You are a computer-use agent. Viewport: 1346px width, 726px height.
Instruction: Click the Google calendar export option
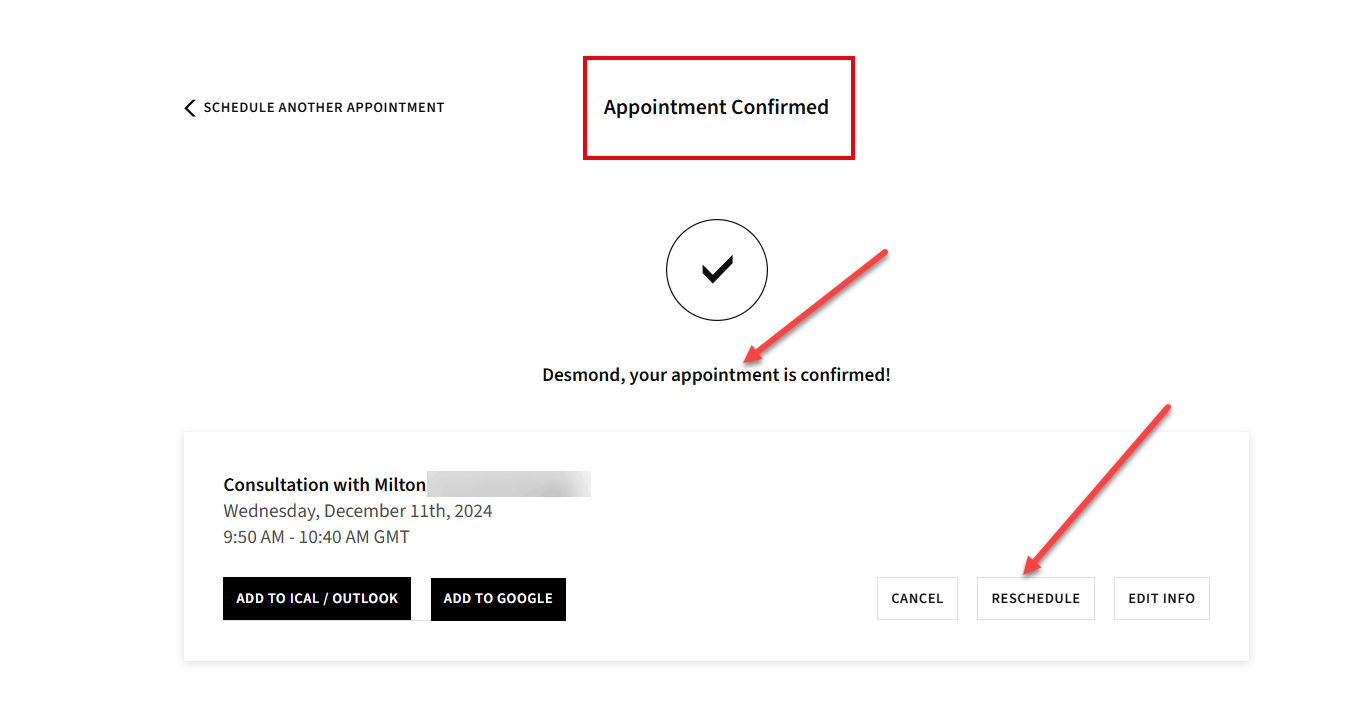pos(498,599)
